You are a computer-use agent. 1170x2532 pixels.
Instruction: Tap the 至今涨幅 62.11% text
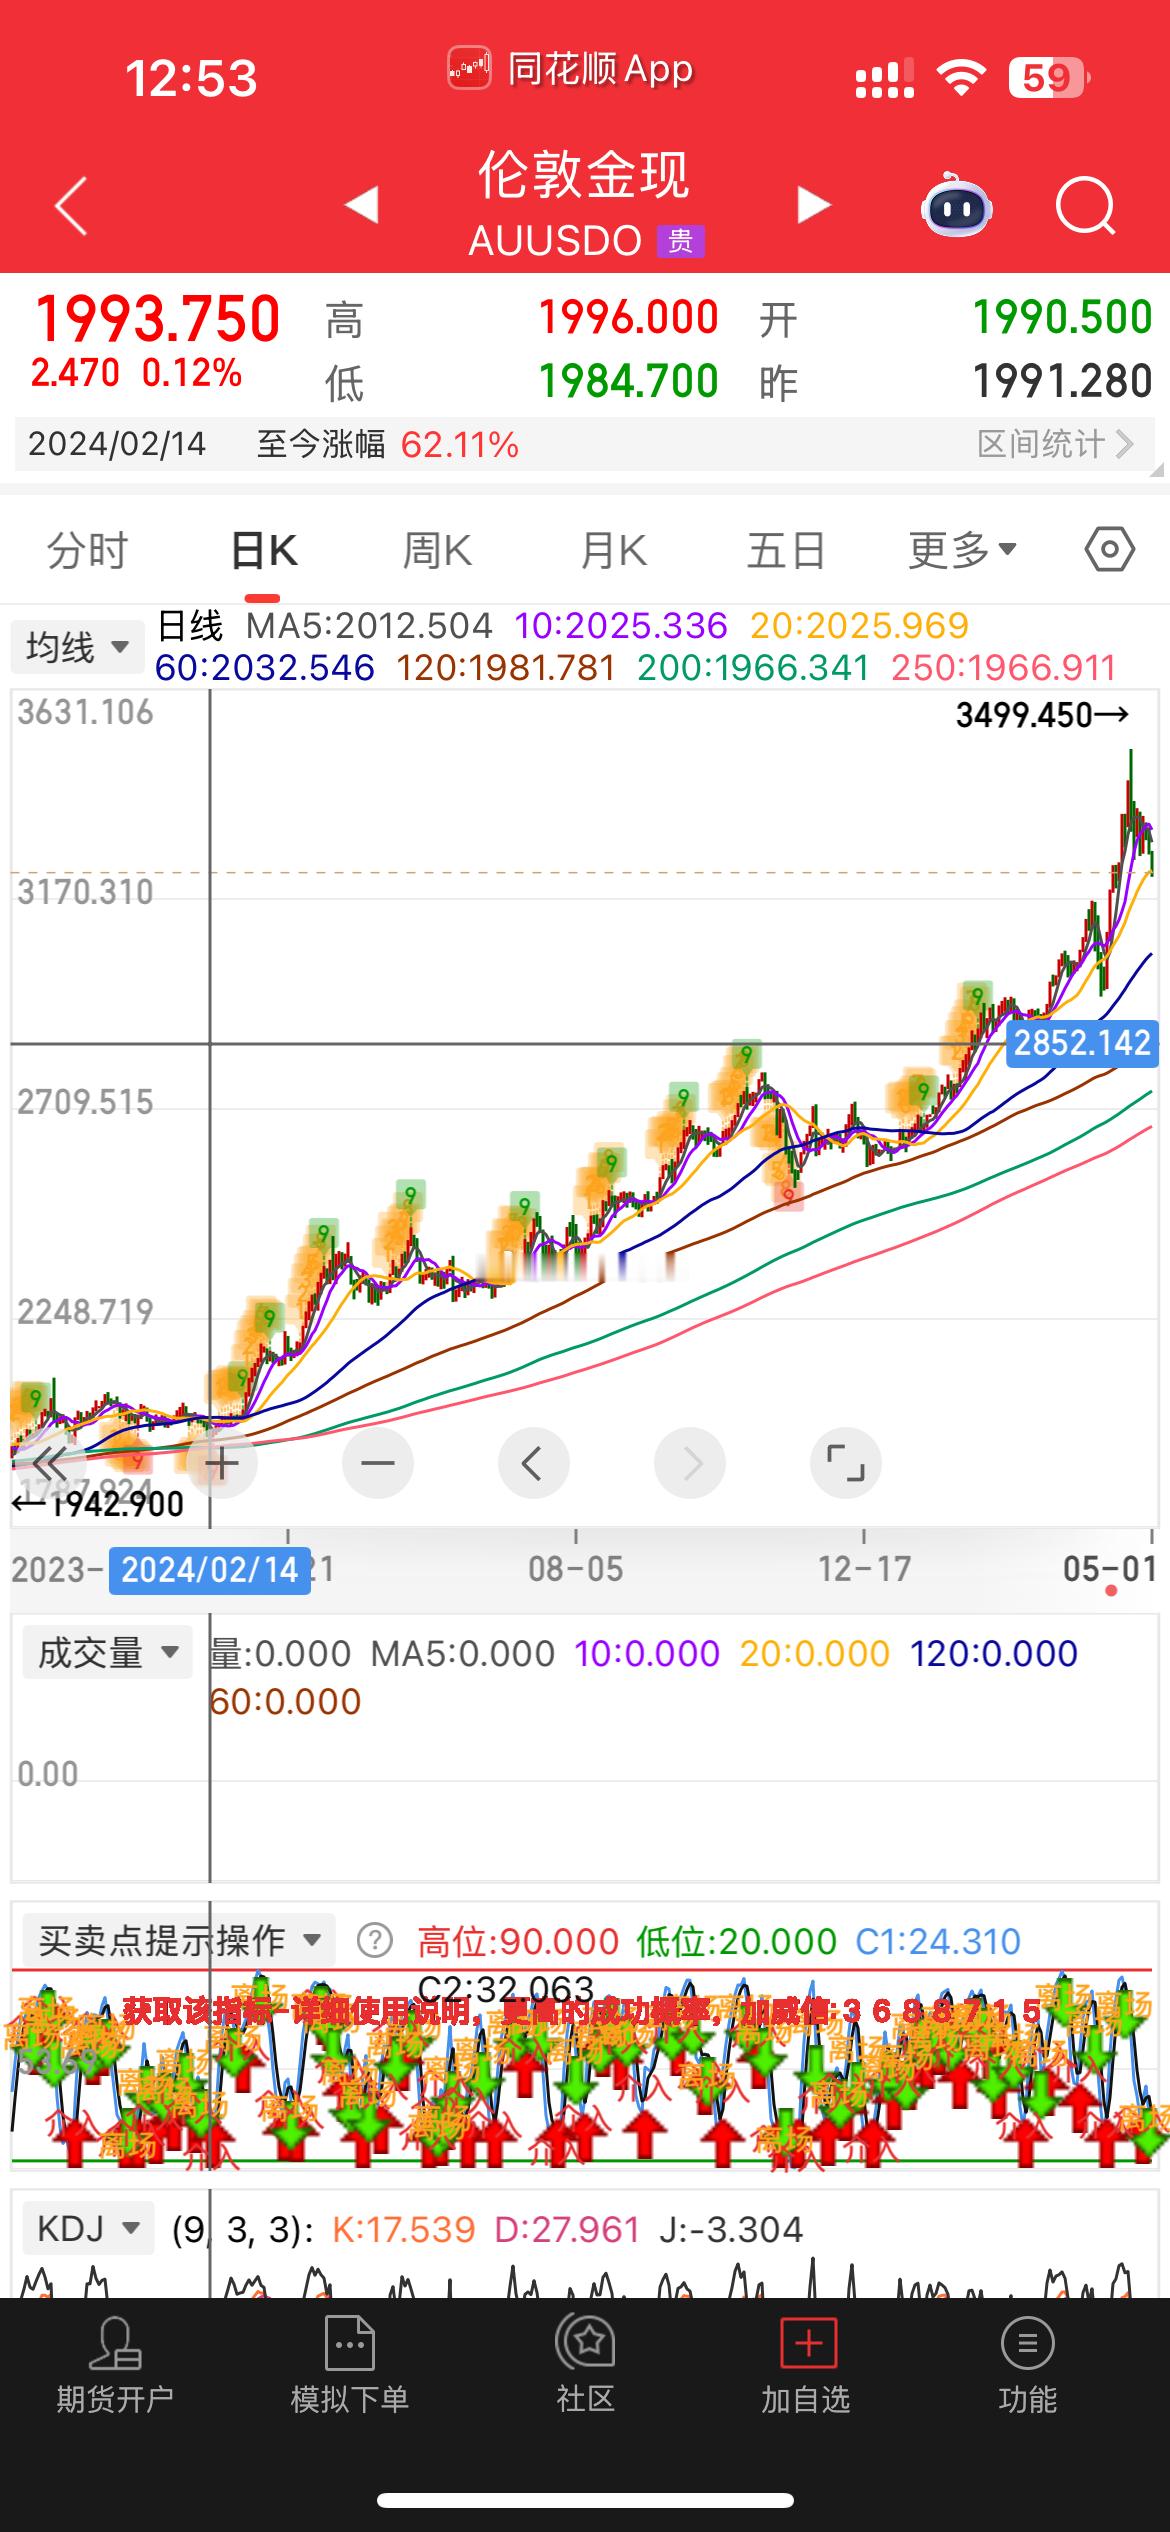coord(387,444)
